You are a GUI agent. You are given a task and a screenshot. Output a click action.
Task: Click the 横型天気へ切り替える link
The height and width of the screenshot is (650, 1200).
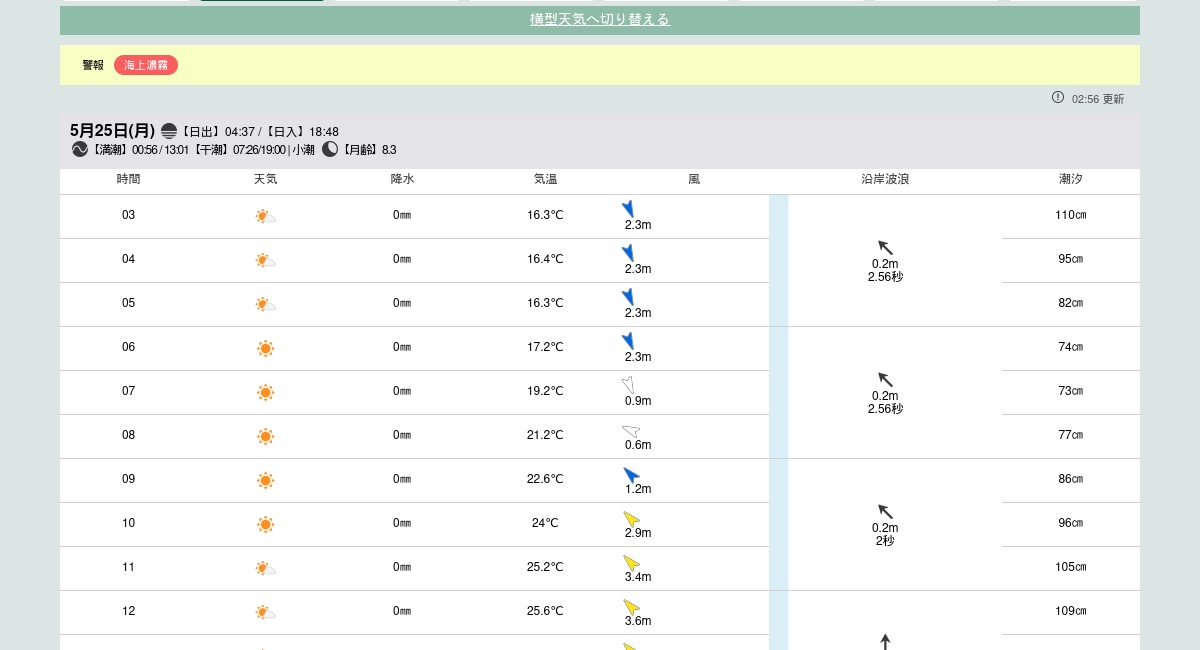(x=600, y=20)
